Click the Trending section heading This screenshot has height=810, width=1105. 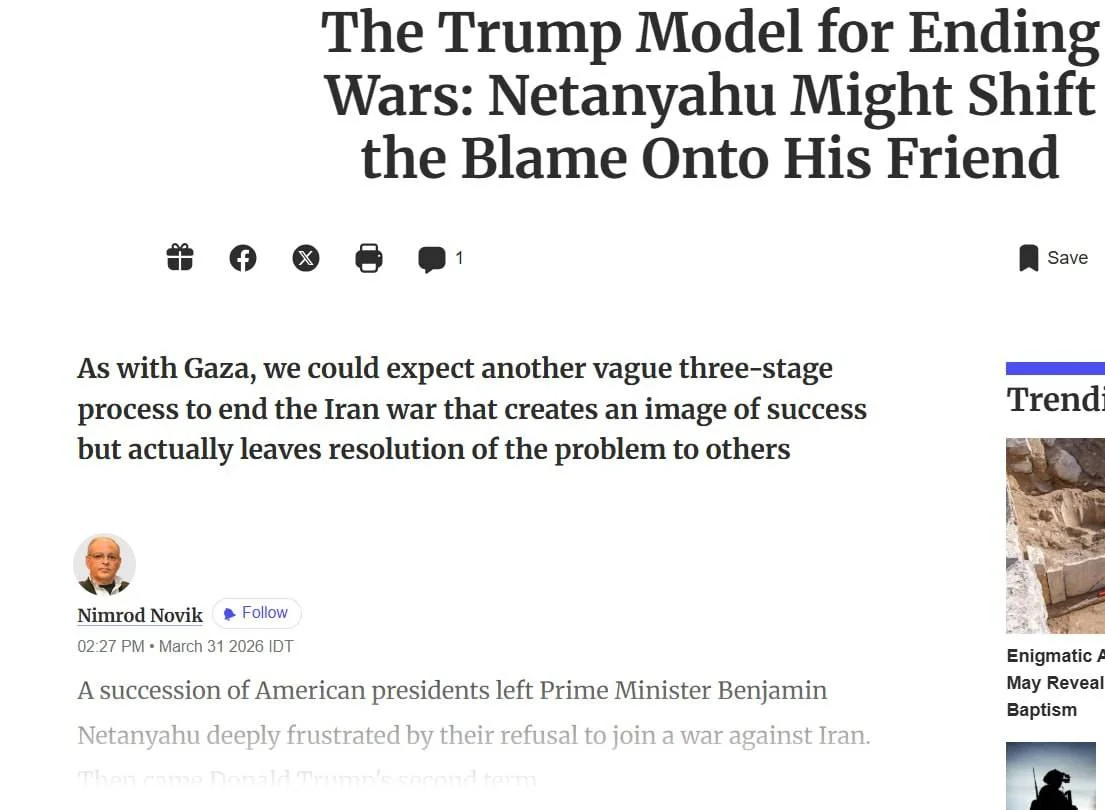[x=1055, y=400]
